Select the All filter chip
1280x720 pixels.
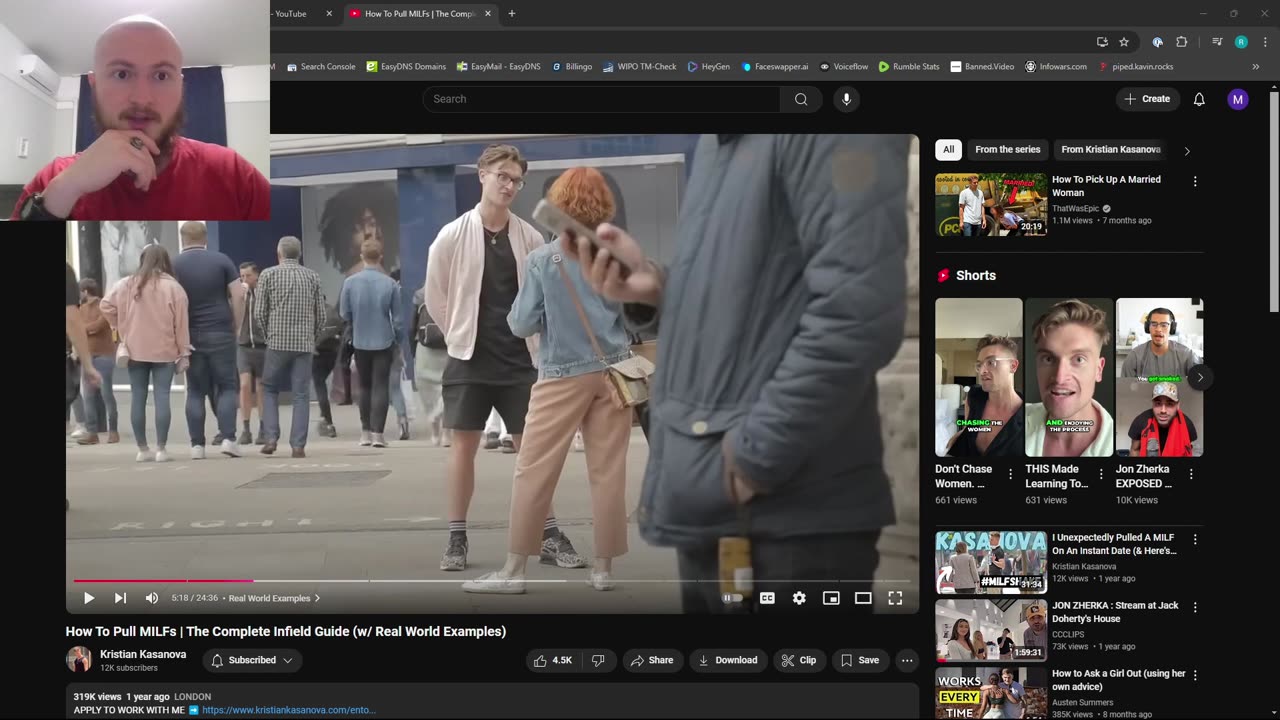(948, 149)
